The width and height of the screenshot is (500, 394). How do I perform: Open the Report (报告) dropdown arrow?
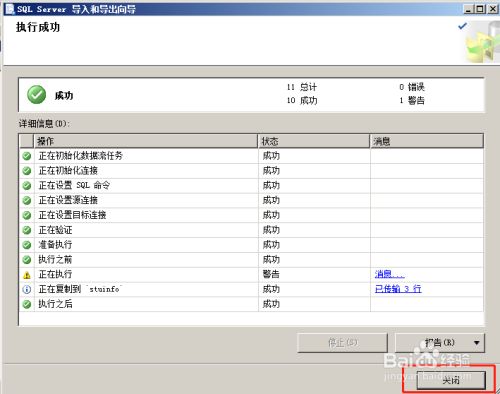click(477, 343)
